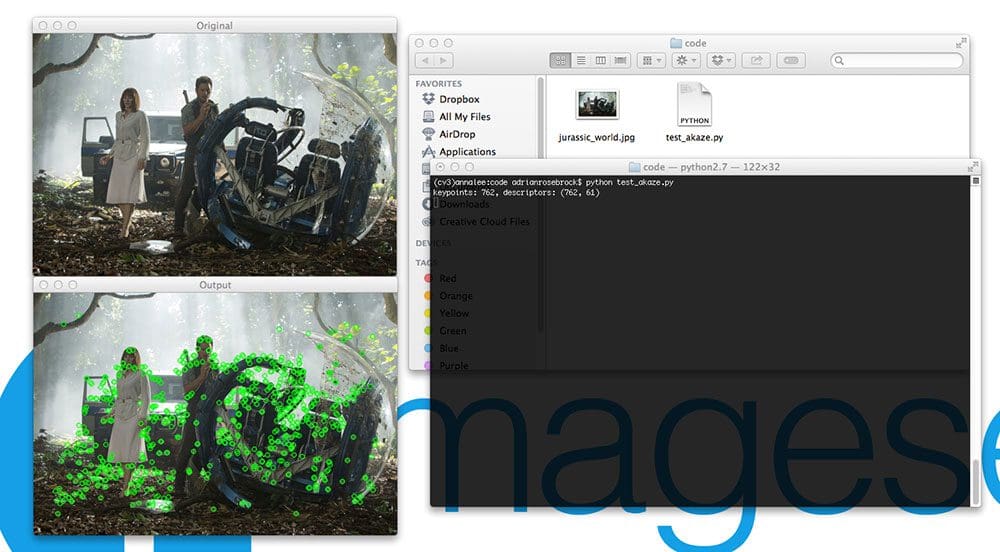Click the Terminal top-right scroll marker icon
This screenshot has width=1000, height=552.
tap(975, 181)
